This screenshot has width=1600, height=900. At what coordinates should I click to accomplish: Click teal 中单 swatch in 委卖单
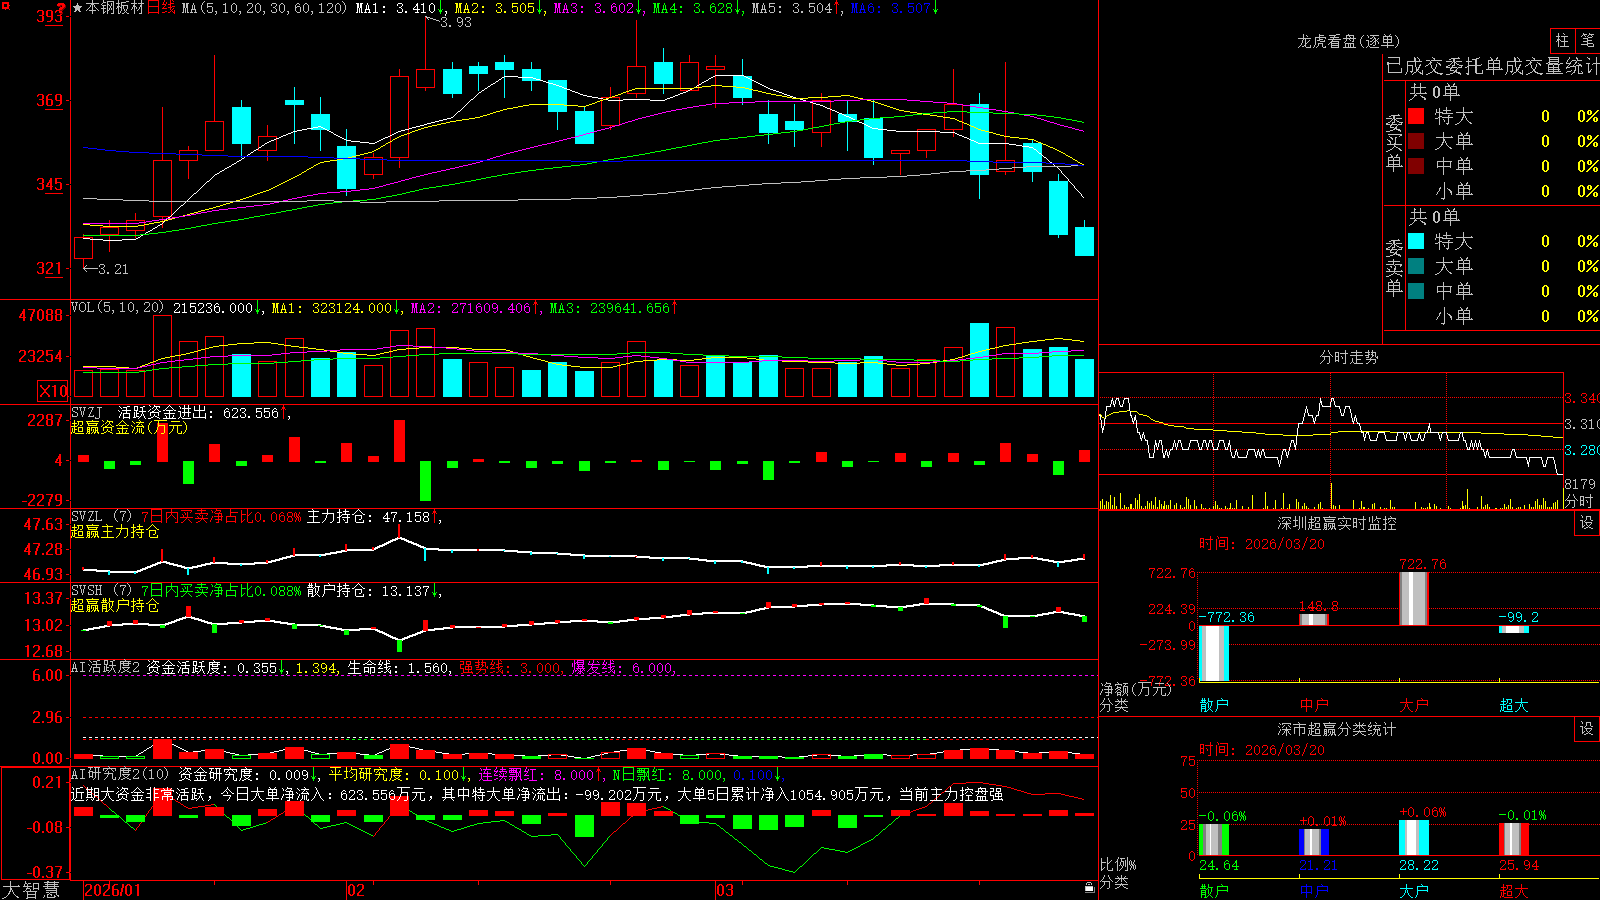click(x=1416, y=291)
